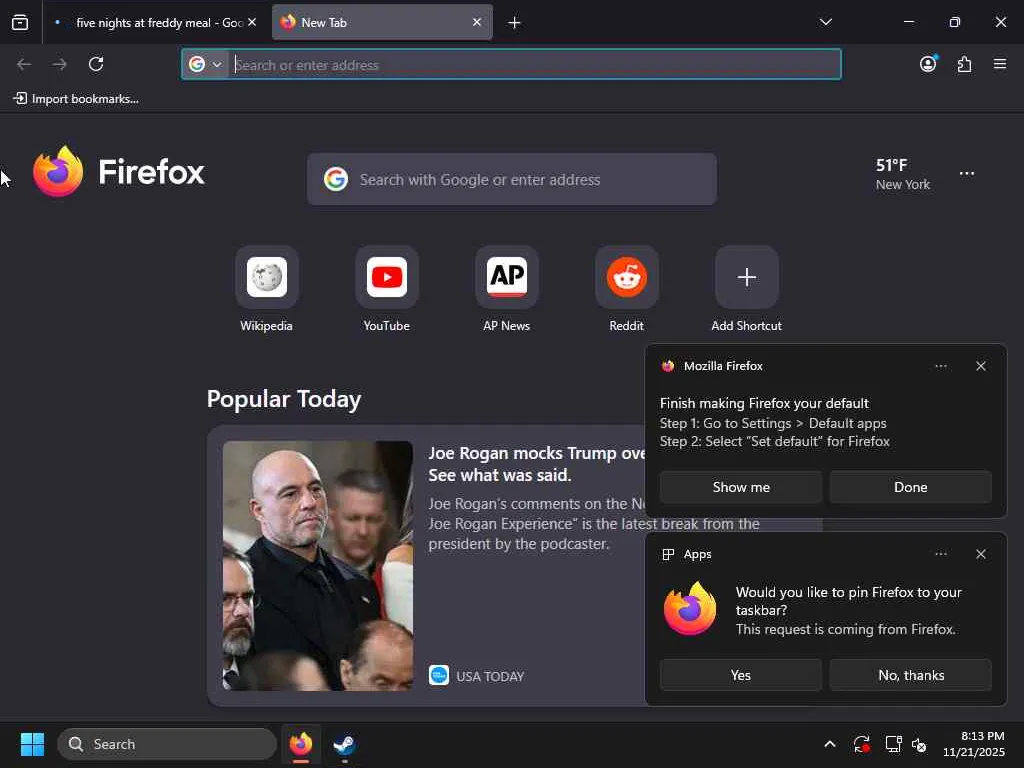Close the five nights at freddy meal tab

pyautogui.click(x=252, y=22)
